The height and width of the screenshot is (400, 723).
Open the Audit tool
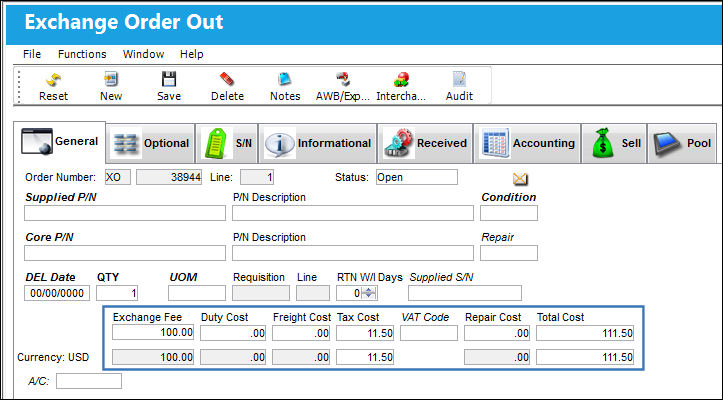pyautogui.click(x=459, y=86)
